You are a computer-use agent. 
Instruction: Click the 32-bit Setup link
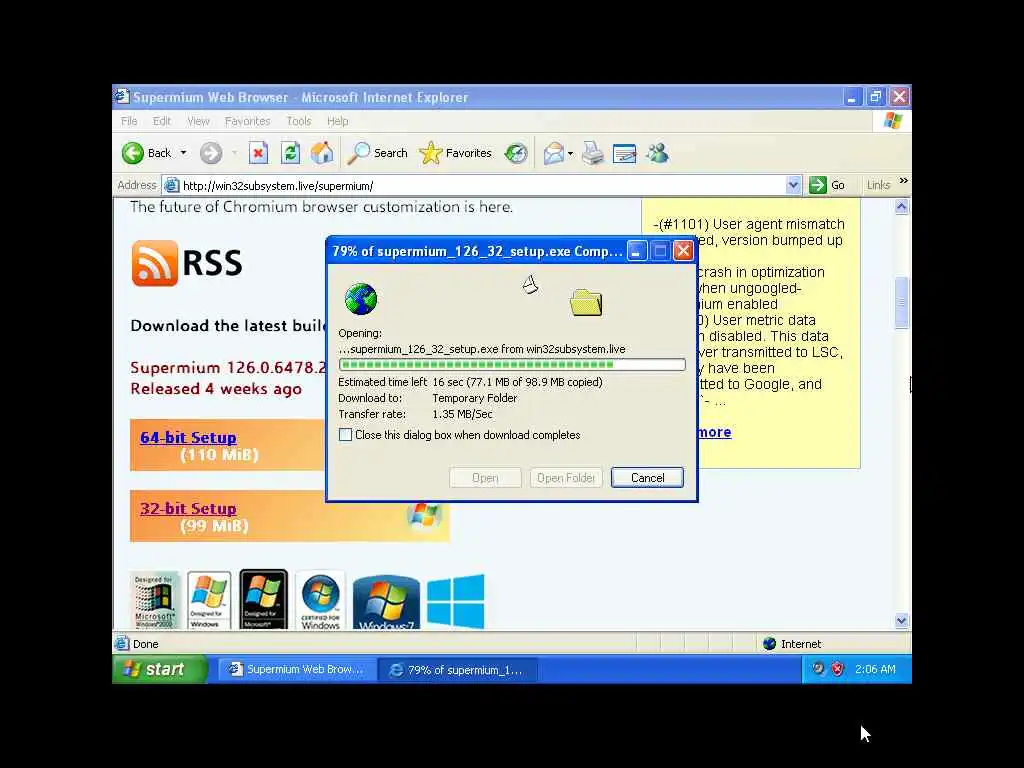[x=188, y=508]
